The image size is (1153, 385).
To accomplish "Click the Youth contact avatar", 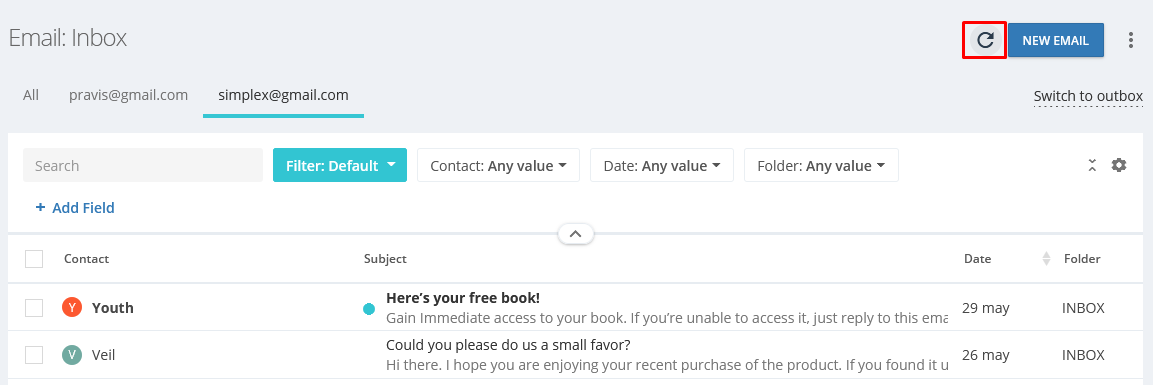I will tap(71, 307).
